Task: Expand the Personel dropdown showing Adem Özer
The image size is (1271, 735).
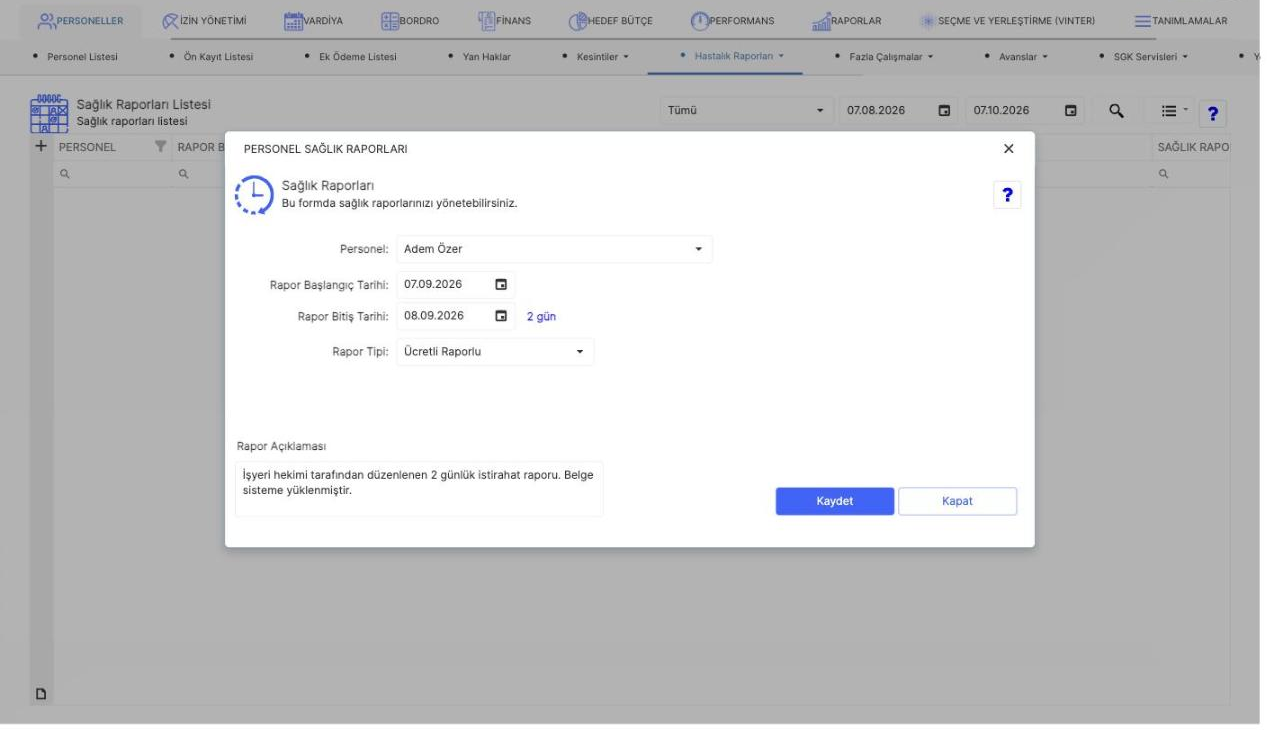Action: click(554, 249)
